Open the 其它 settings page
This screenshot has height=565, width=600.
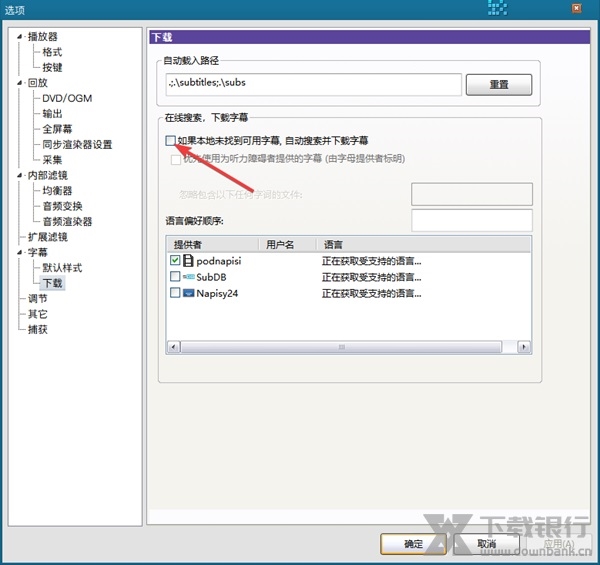(38, 314)
